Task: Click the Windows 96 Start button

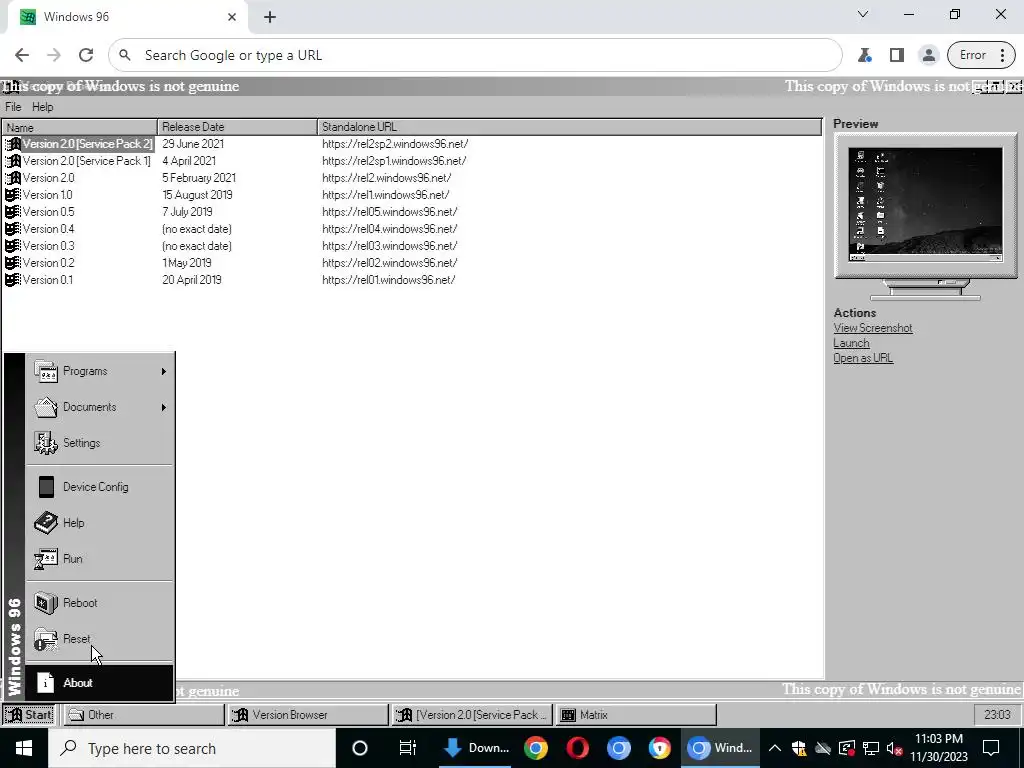Action: (29, 714)
